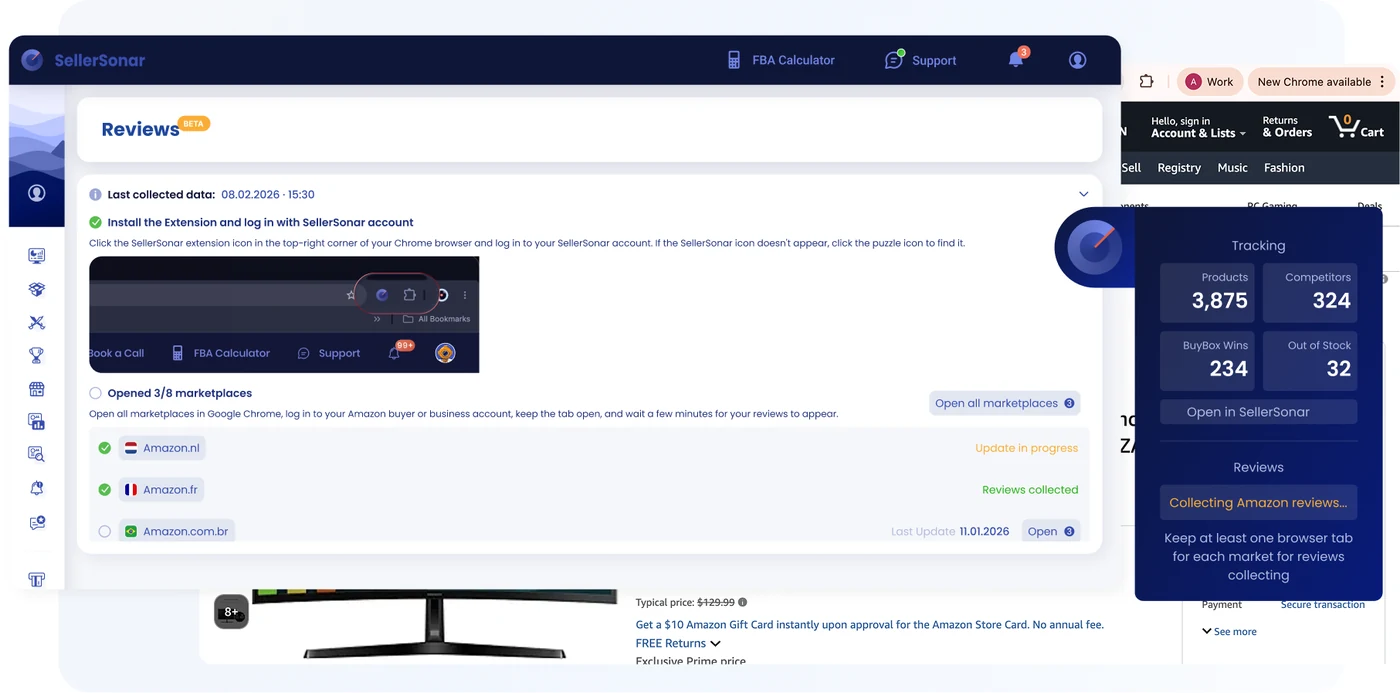1400x693 pixels.
Task: Click BuyBox Wins 234 tile
Action: 1208,360
